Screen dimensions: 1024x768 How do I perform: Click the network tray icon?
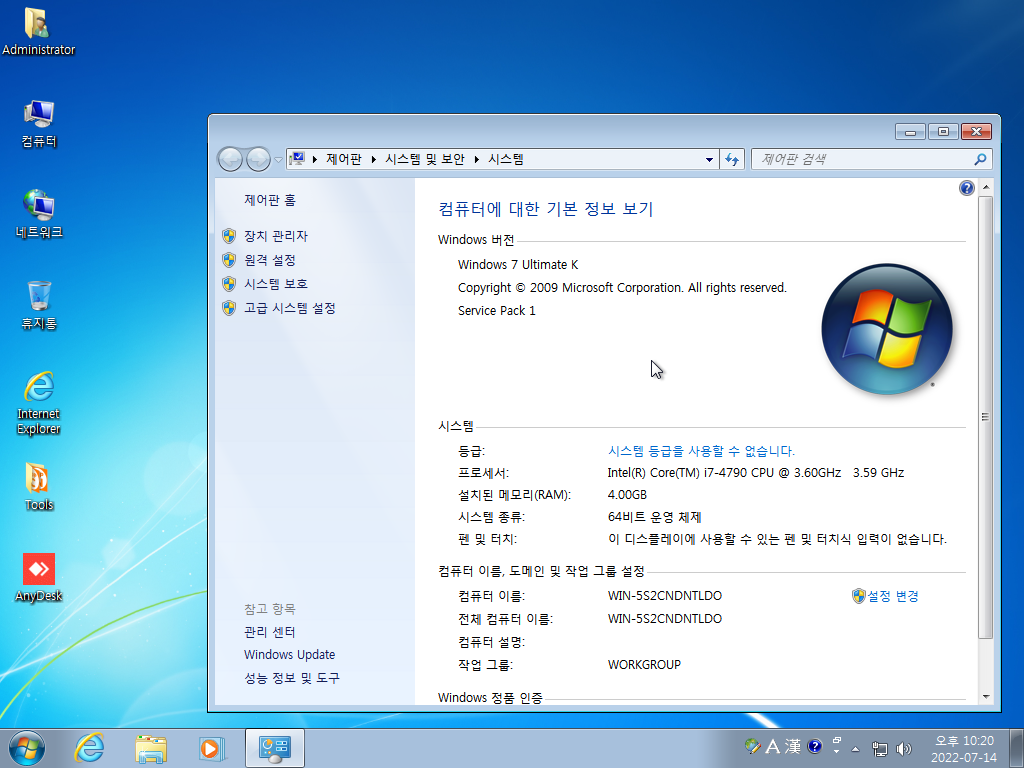(x=880, y=748)
